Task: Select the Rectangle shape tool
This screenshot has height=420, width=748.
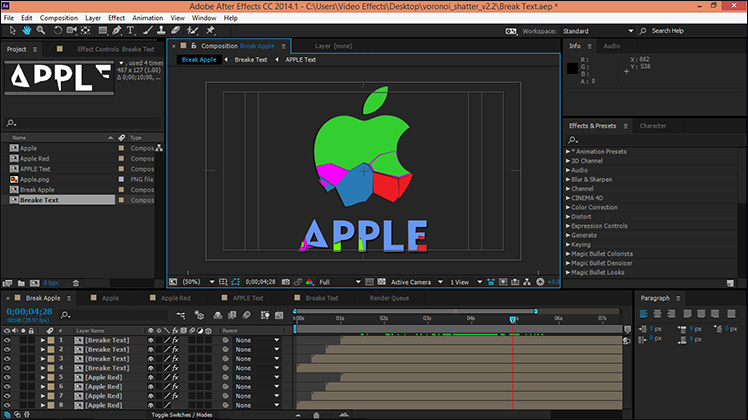Action: [103, 31]
